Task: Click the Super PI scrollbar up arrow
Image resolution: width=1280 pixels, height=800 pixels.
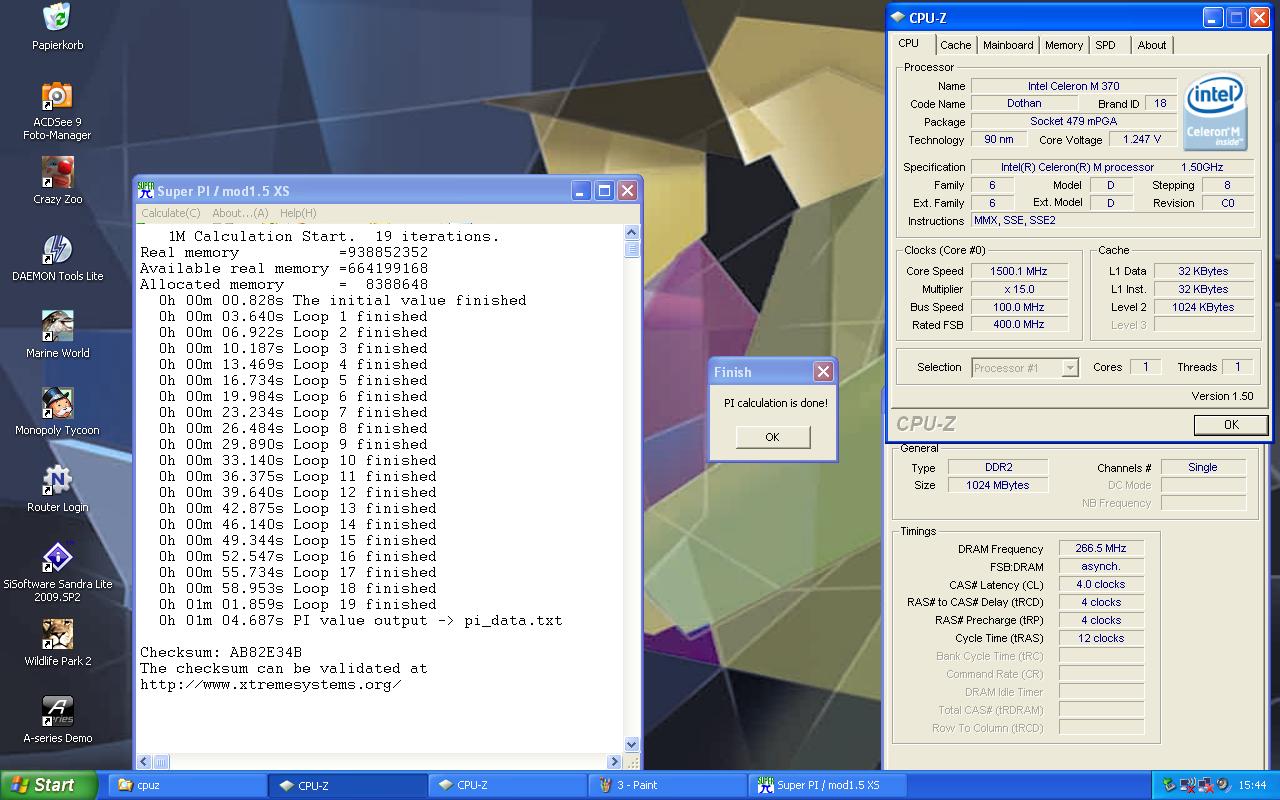Action: coord(631,233)
